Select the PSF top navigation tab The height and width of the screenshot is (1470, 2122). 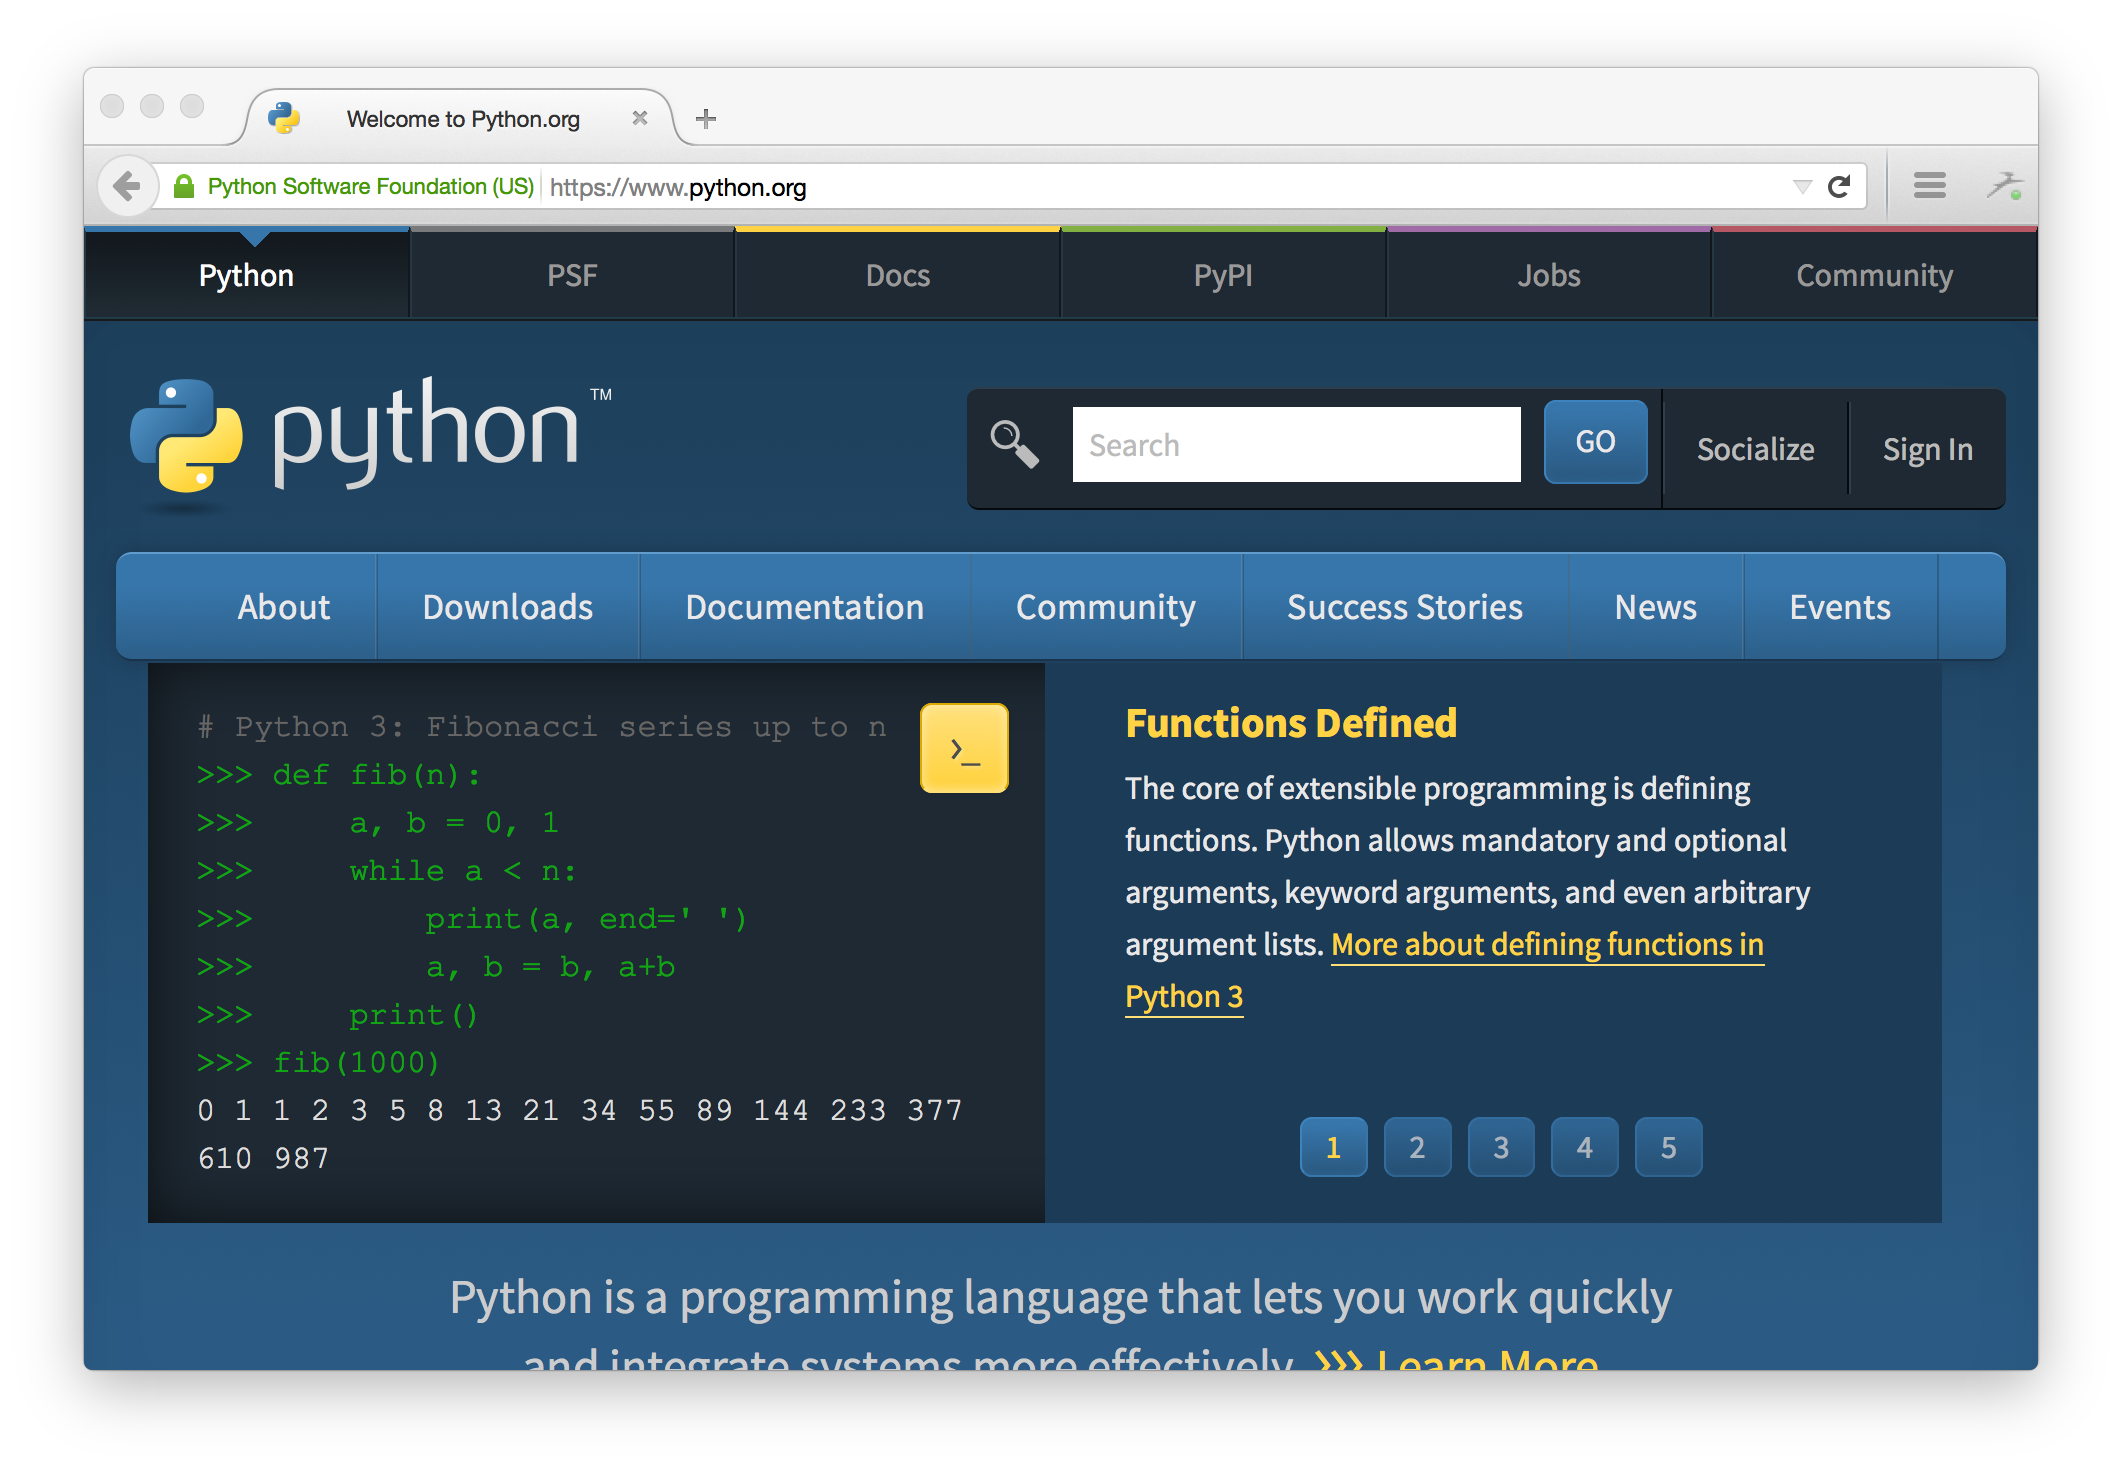click(572, 275)
